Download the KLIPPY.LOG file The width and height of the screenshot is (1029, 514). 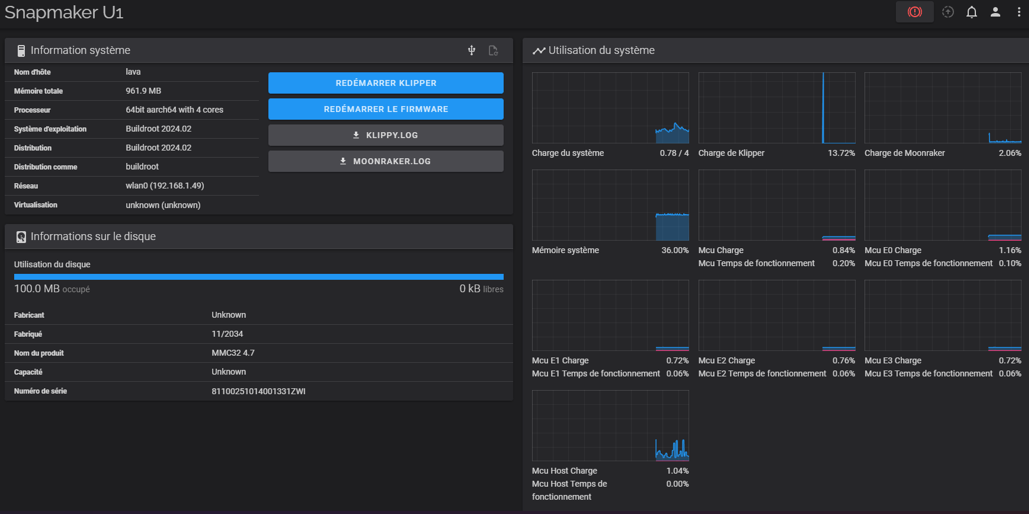[385, 135]
